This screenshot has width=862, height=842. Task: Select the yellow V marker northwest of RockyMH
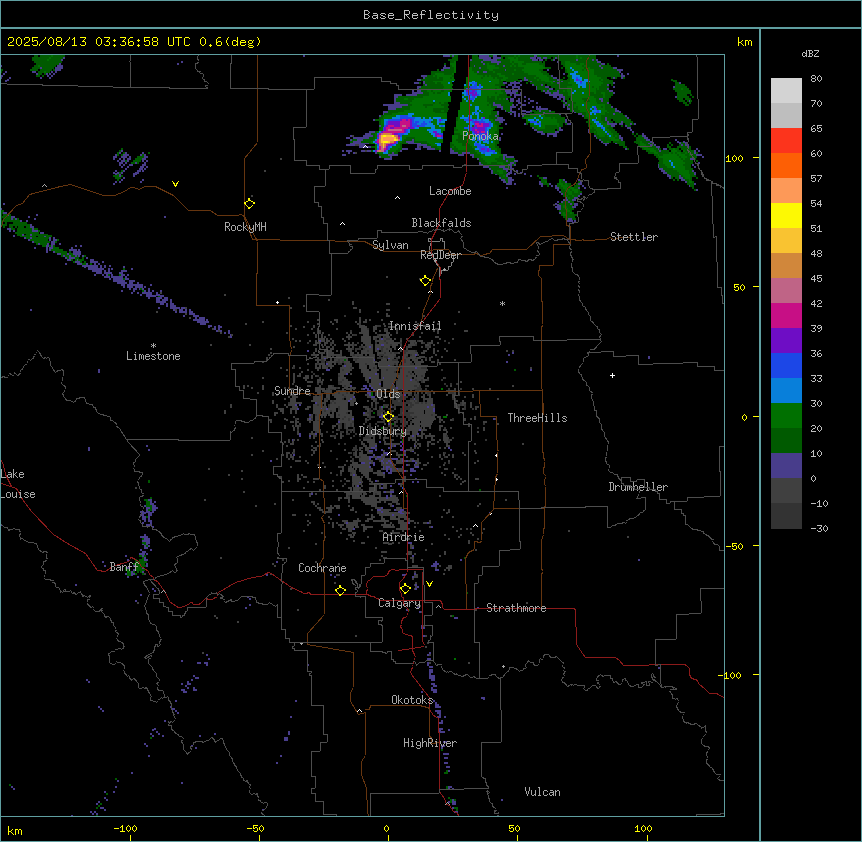[x=175, y=184]
